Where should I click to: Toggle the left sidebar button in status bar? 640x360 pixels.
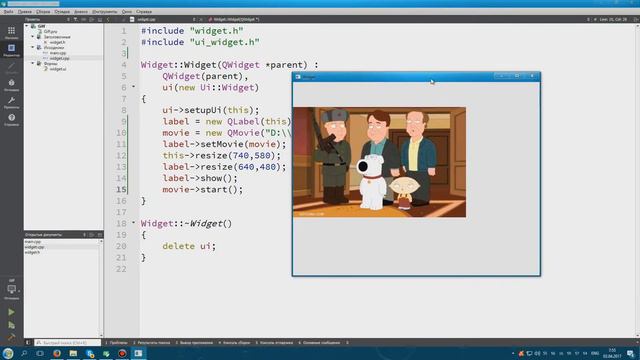[x=28, y=343]
